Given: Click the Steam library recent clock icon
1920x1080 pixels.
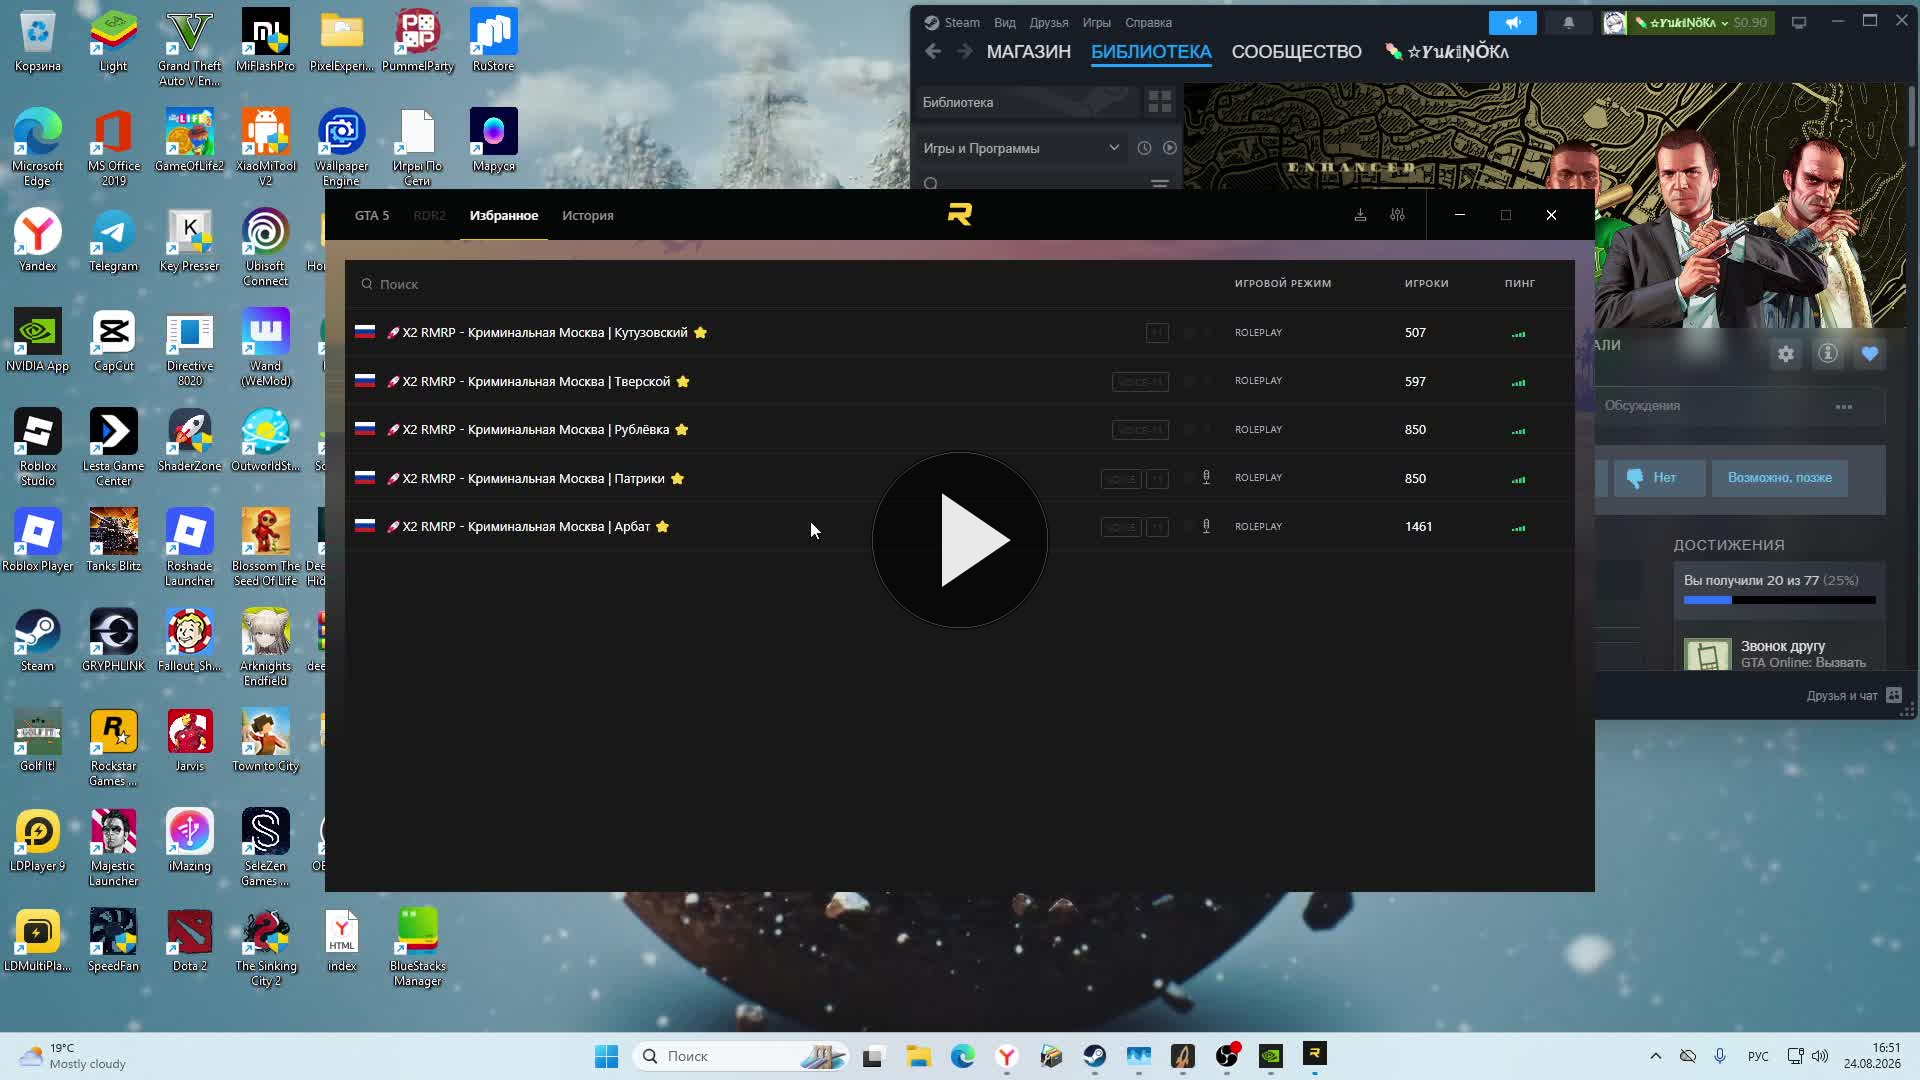Looking at the screenshot, I should [1144, 148].
